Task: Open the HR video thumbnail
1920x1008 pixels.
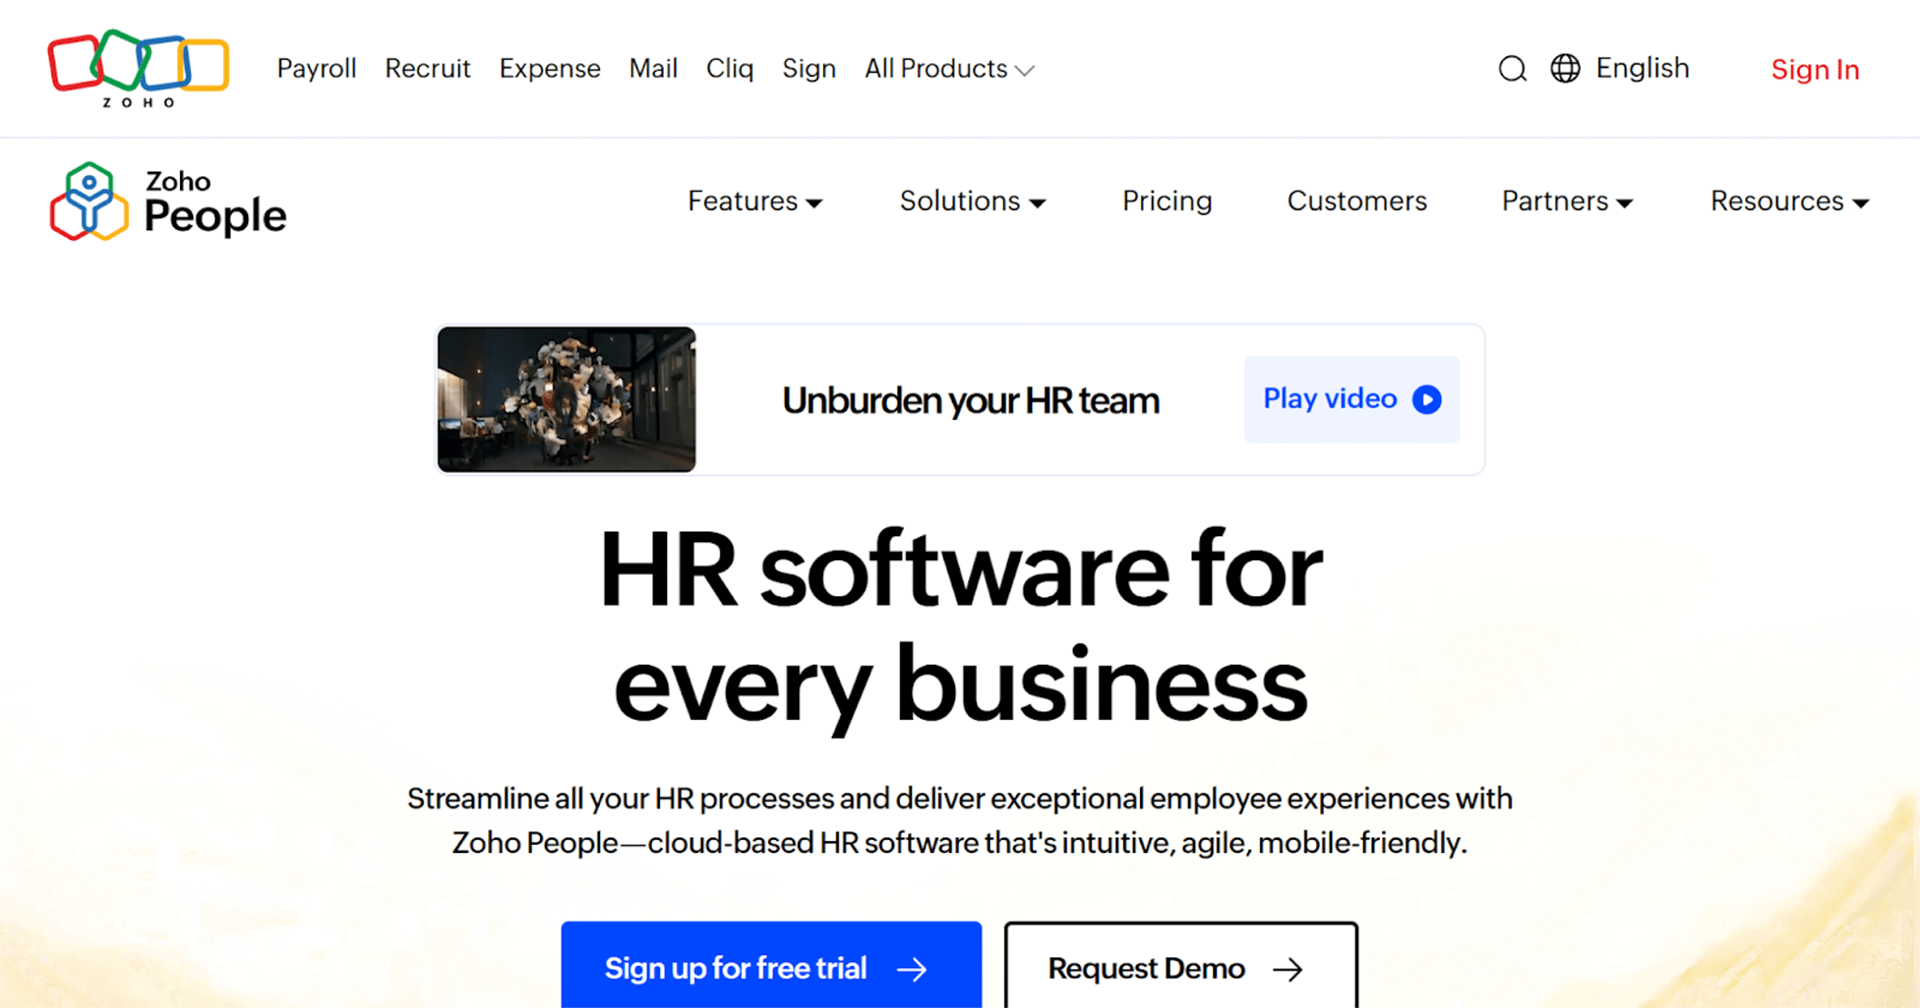Action: tap(566, 399)
